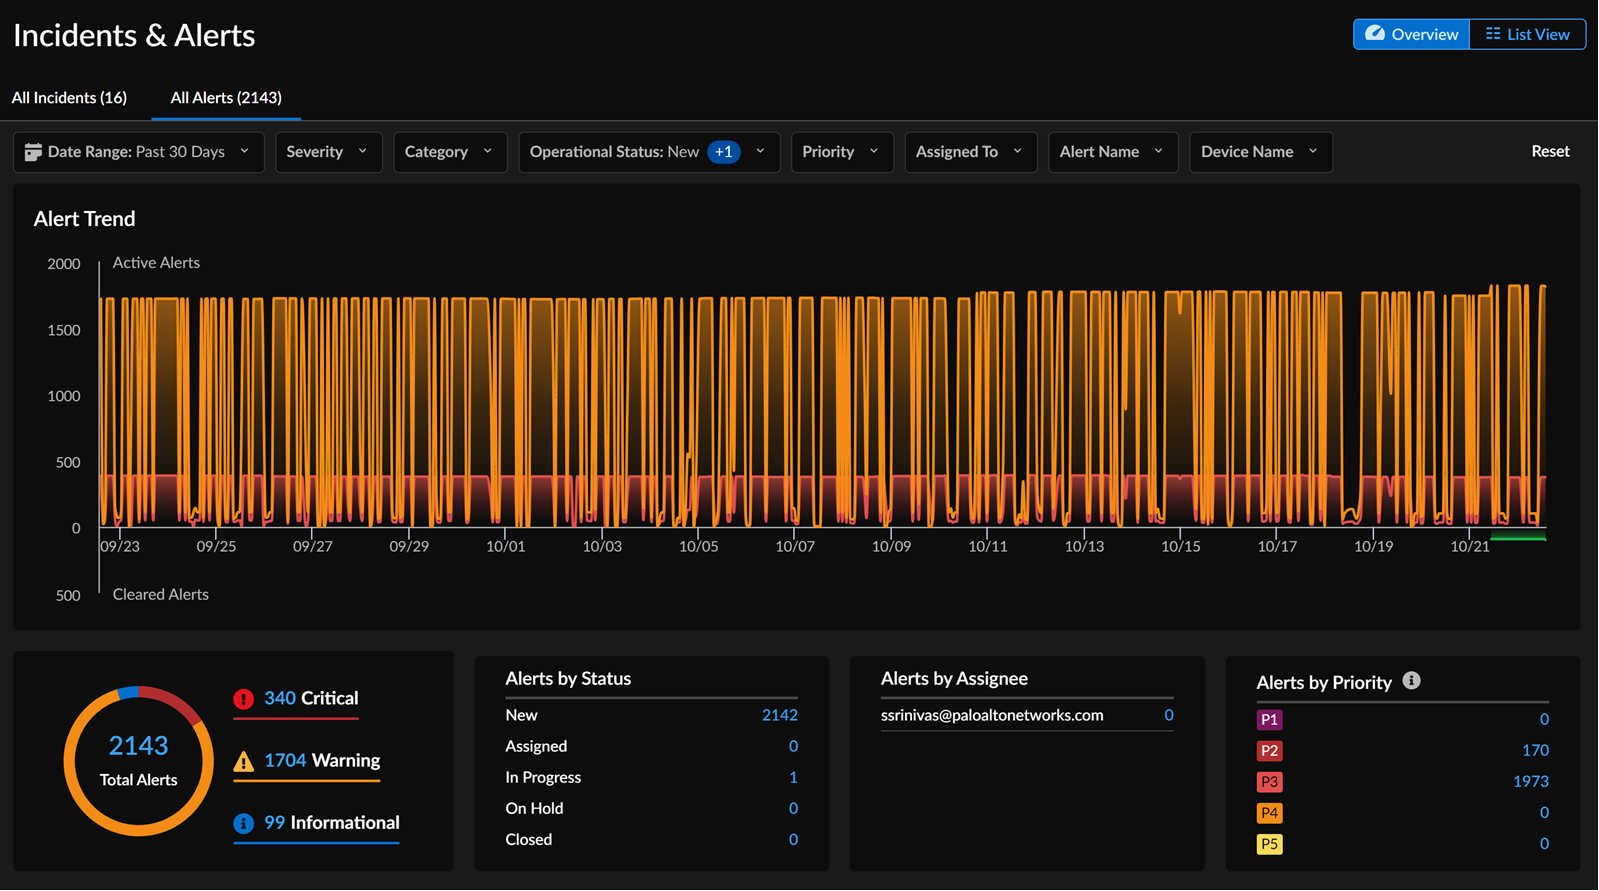Screen dimensions: 1599x891
Task: Reset all applied filters
Action: 1550,151
